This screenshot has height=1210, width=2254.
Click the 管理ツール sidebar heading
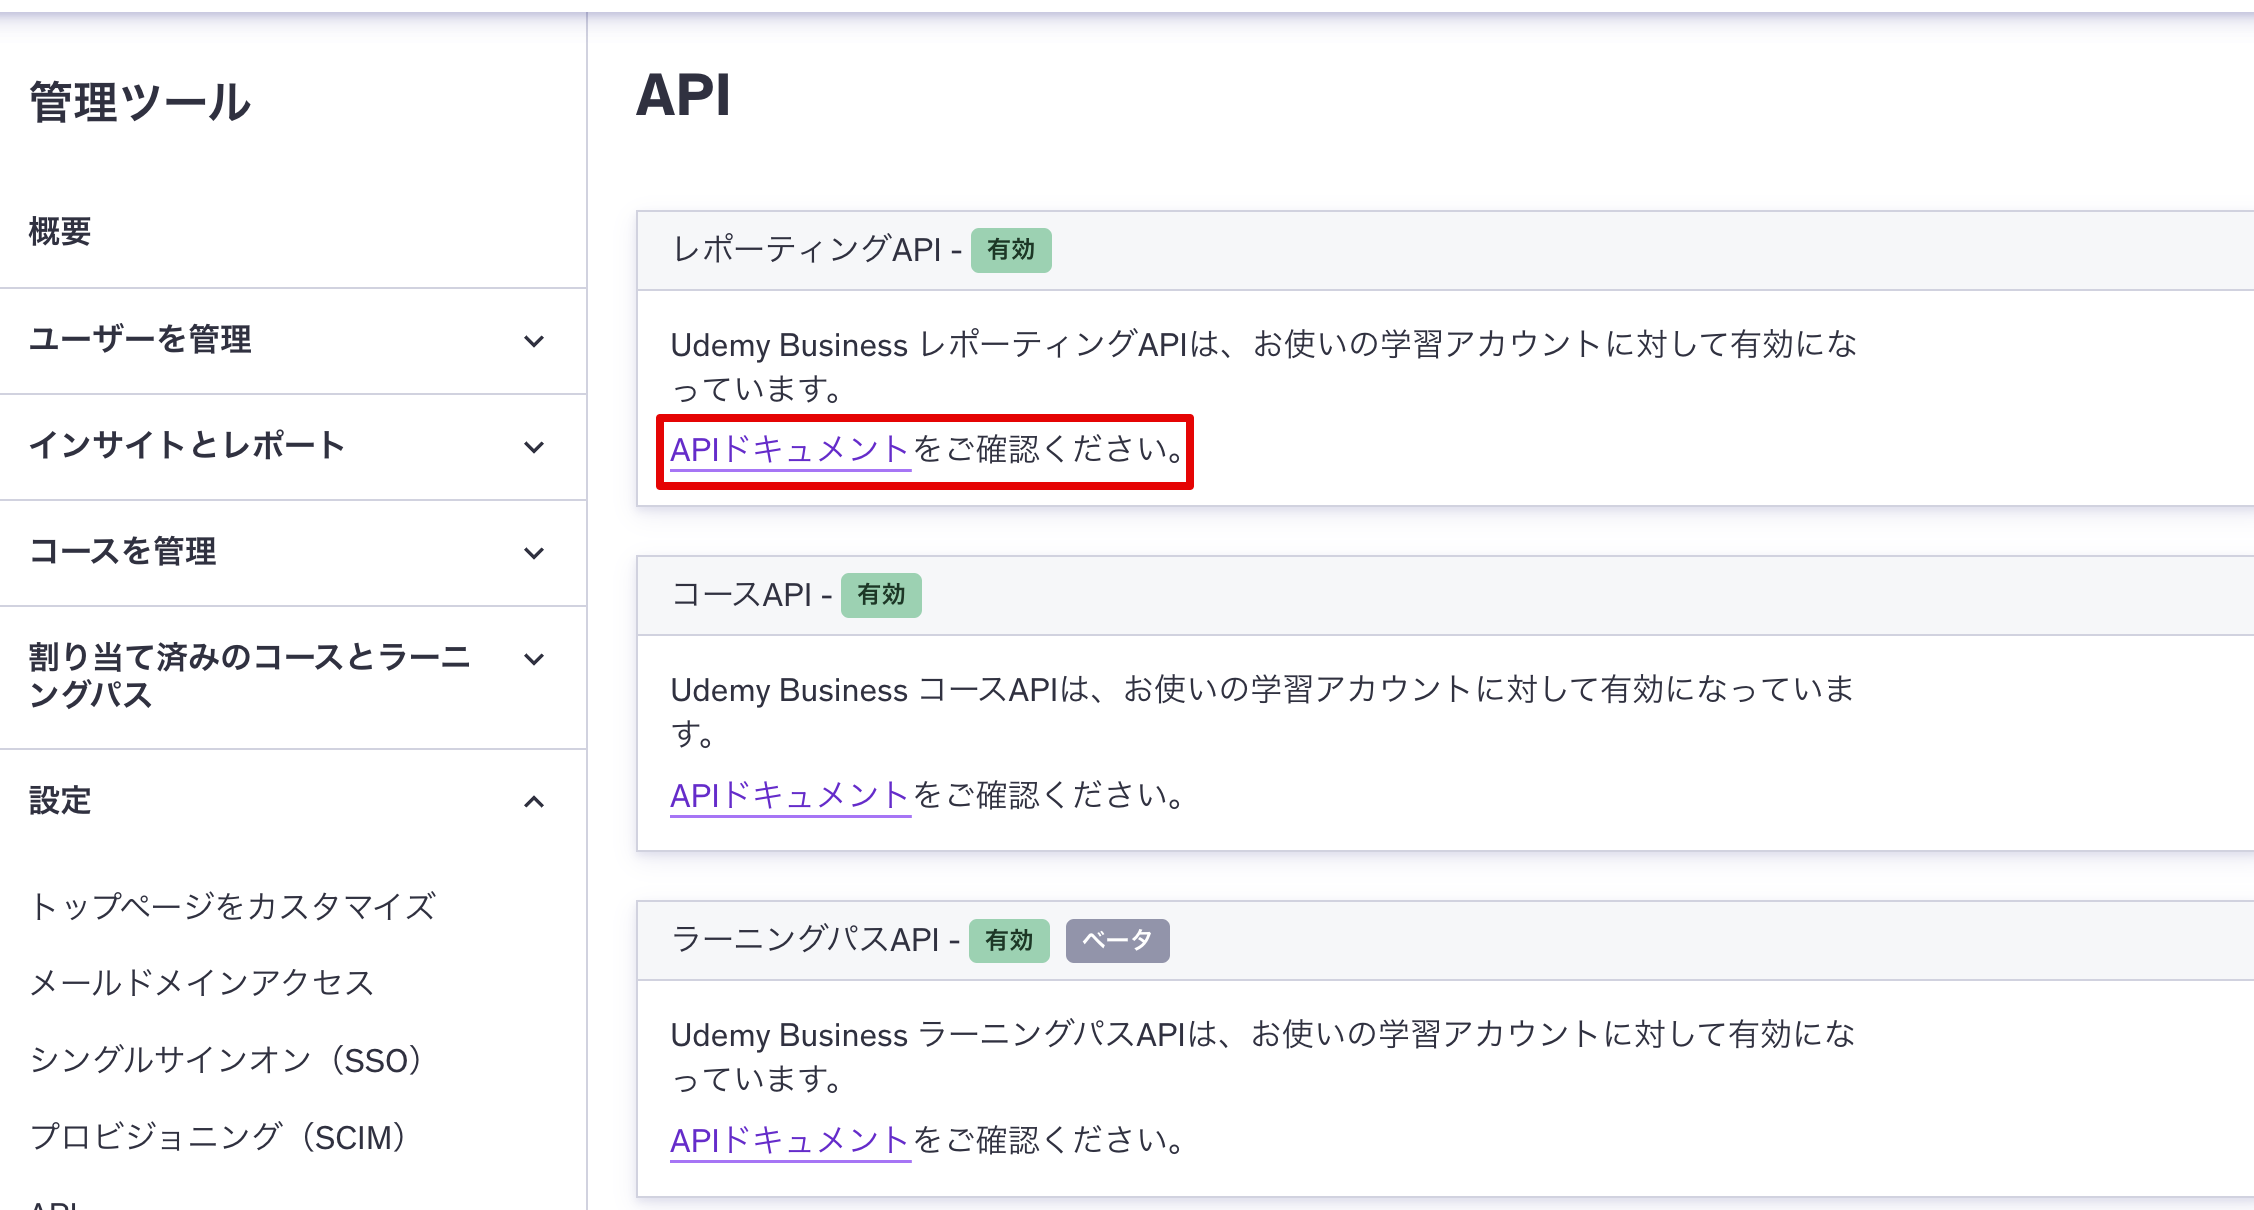point(140,103)
